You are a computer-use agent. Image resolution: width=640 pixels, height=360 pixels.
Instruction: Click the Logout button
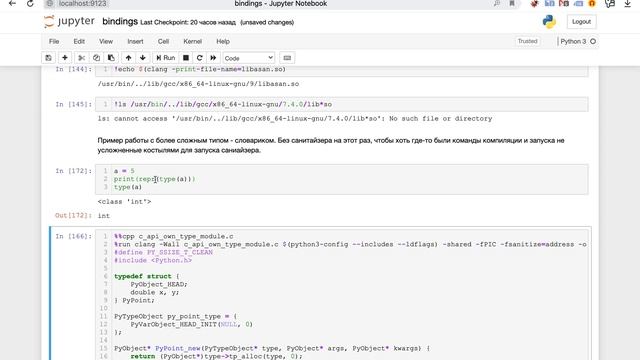click(581, 22)
